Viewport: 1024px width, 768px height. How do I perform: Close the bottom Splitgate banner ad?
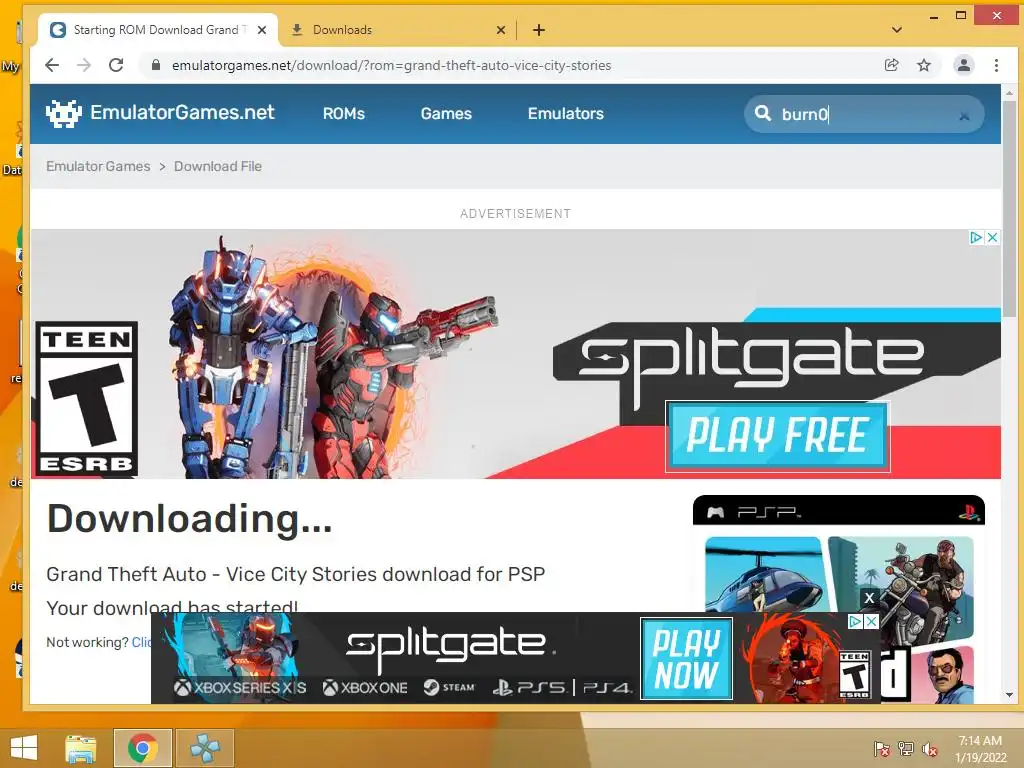[x=871, y=622]
